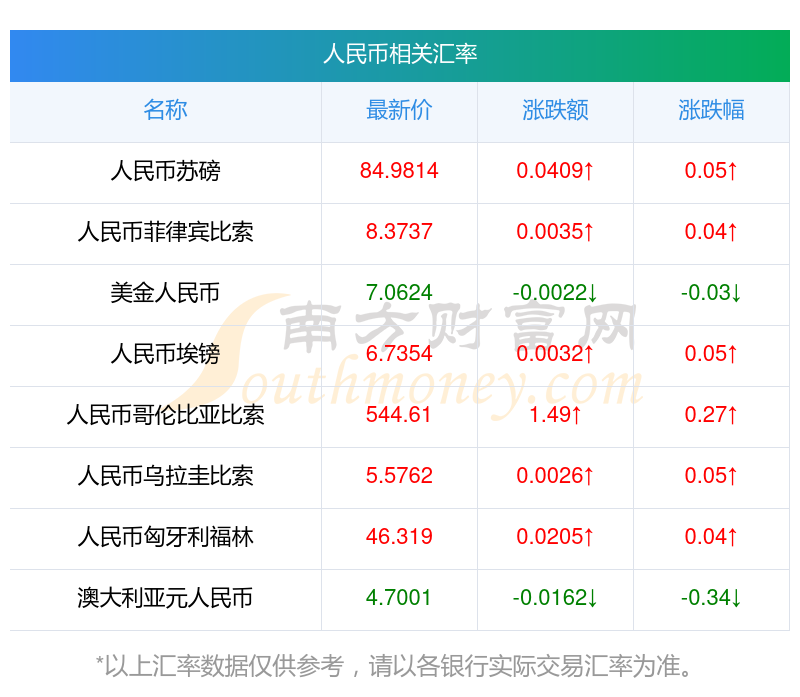Click the -0.03↓ change percentage

(711, 292)
